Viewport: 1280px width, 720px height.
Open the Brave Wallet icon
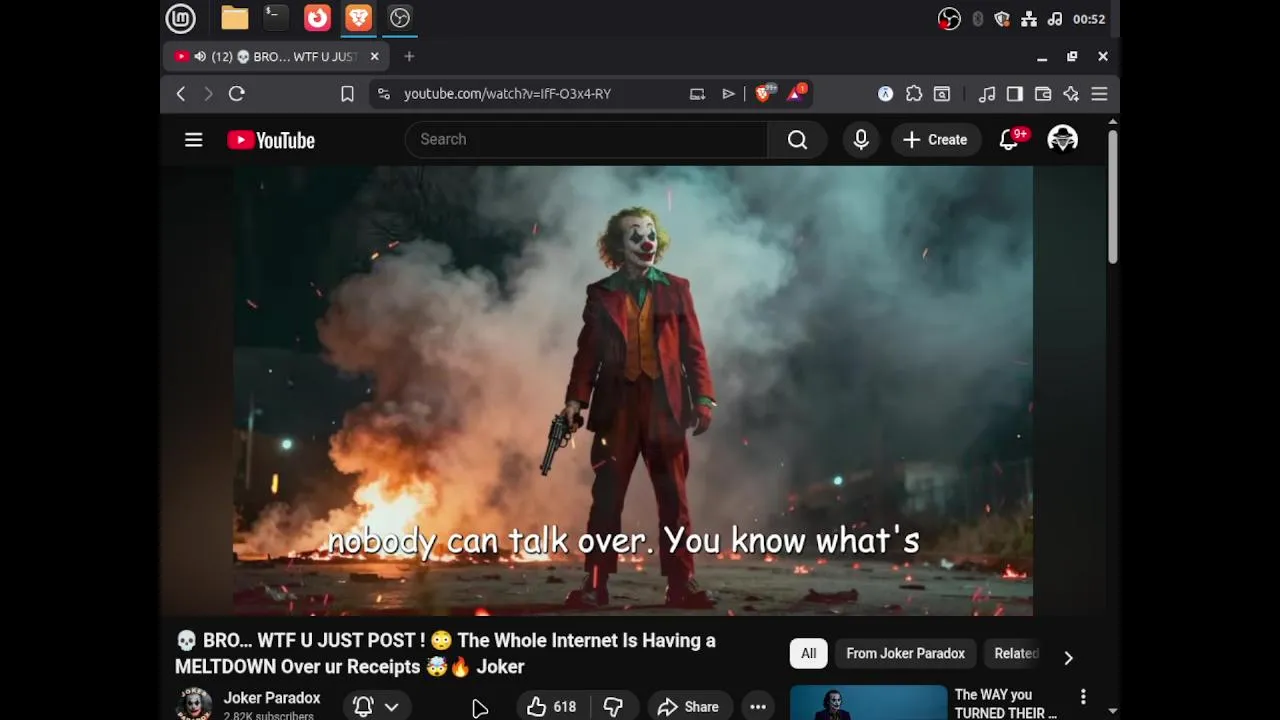1043,94
